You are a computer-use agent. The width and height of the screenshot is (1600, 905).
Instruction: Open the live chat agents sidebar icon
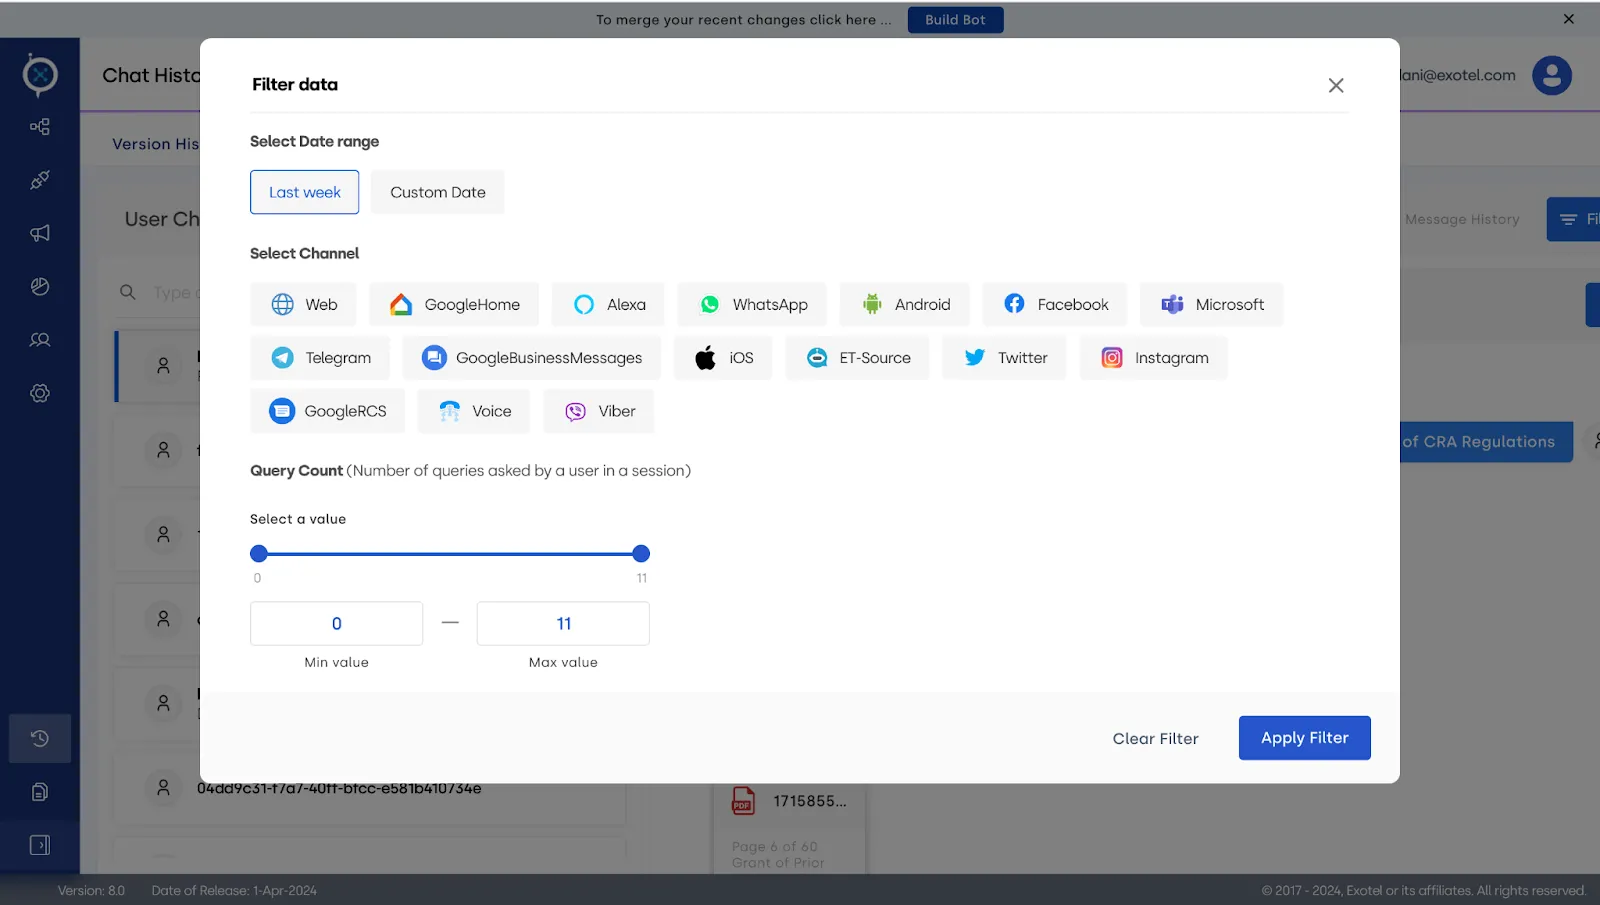coord(40,340)
